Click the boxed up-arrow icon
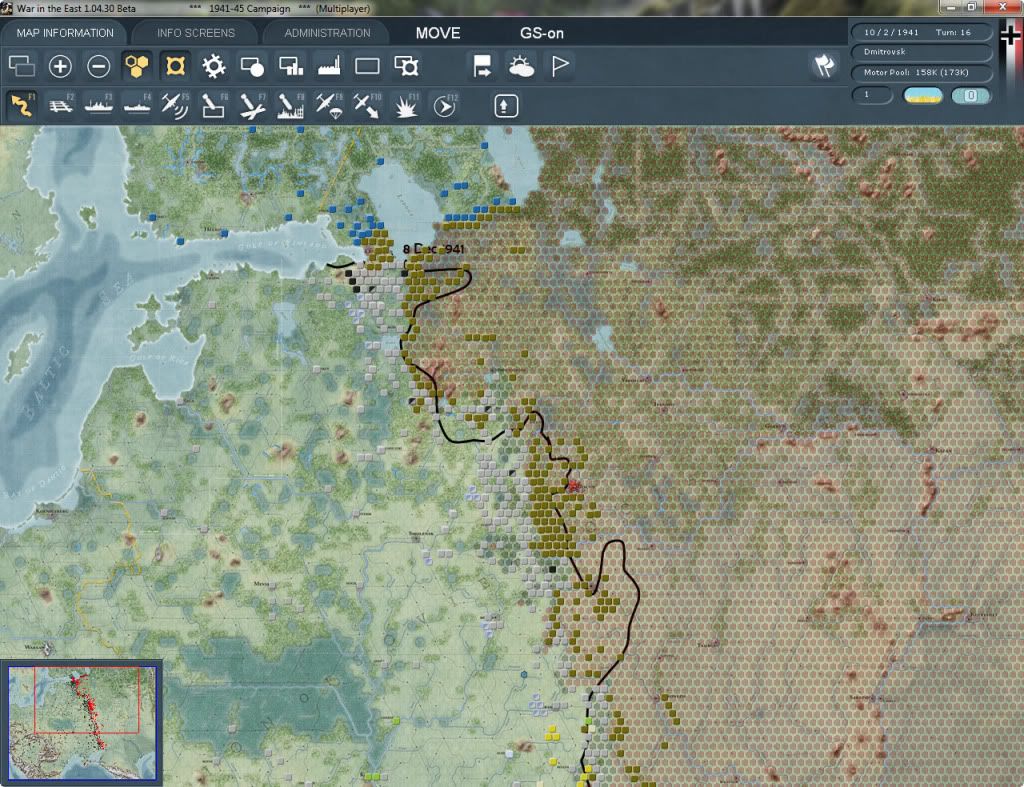Image resolution: width=1024 pixels, height=787 pixels. [506, 106]
